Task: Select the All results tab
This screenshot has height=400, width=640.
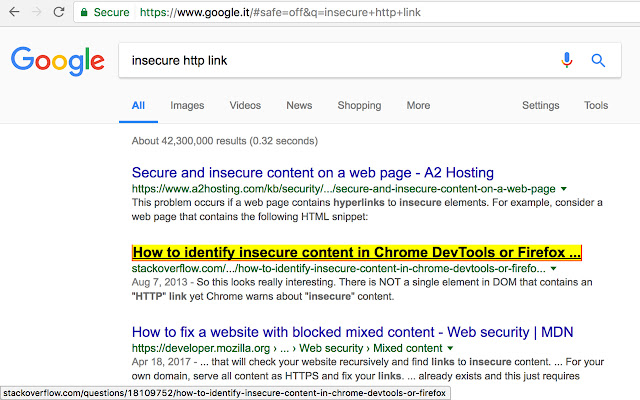Action: [138, 105]
